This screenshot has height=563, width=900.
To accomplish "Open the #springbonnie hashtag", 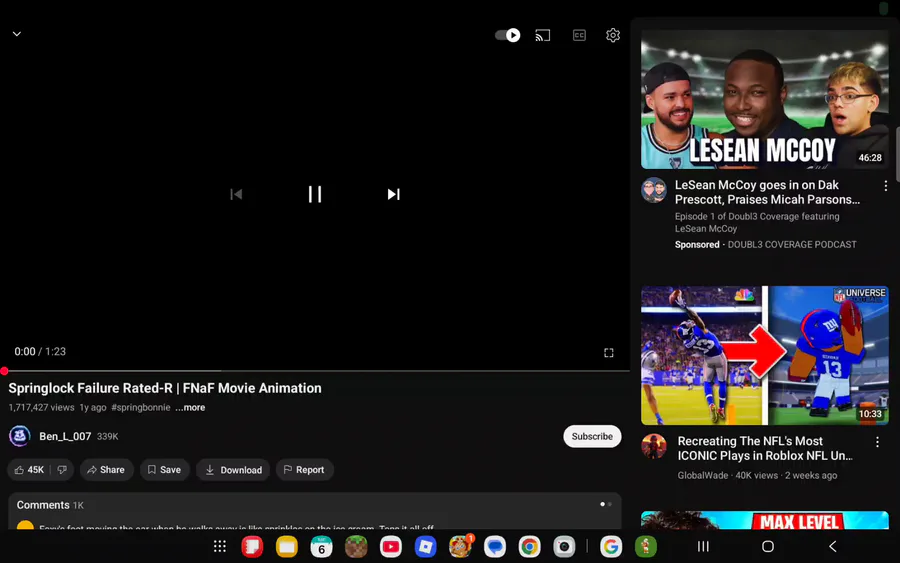I will point(141,407).
